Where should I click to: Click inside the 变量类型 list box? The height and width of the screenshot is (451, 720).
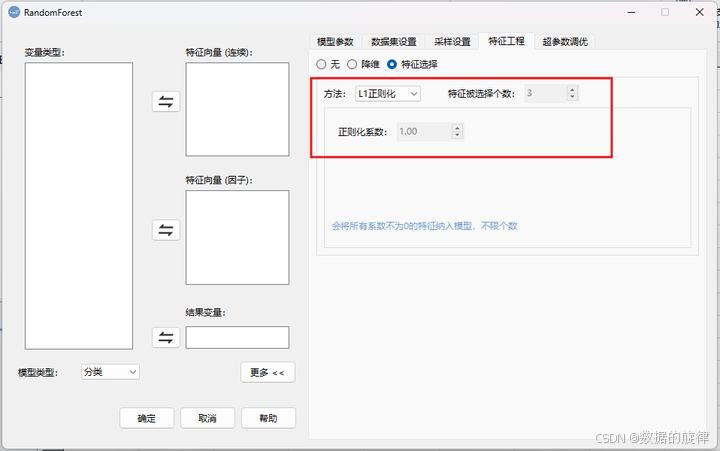79,206
